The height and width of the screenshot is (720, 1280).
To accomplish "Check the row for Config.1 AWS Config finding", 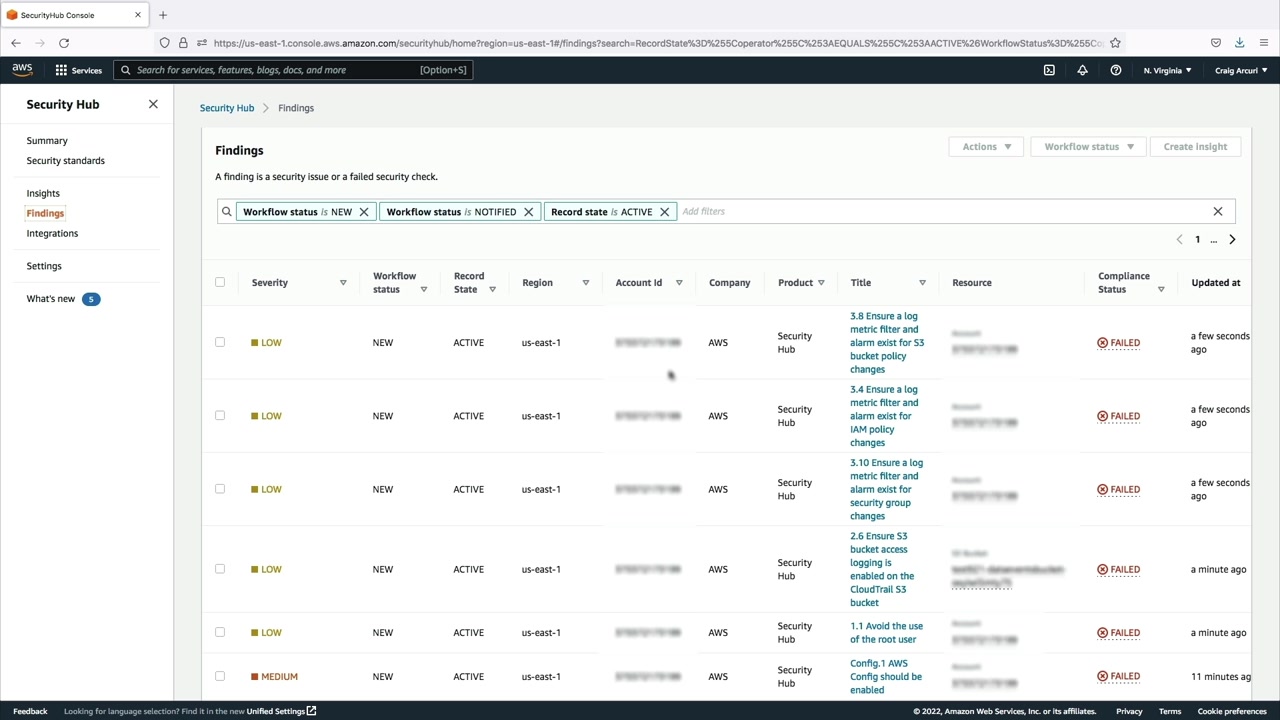I will 220,676.
